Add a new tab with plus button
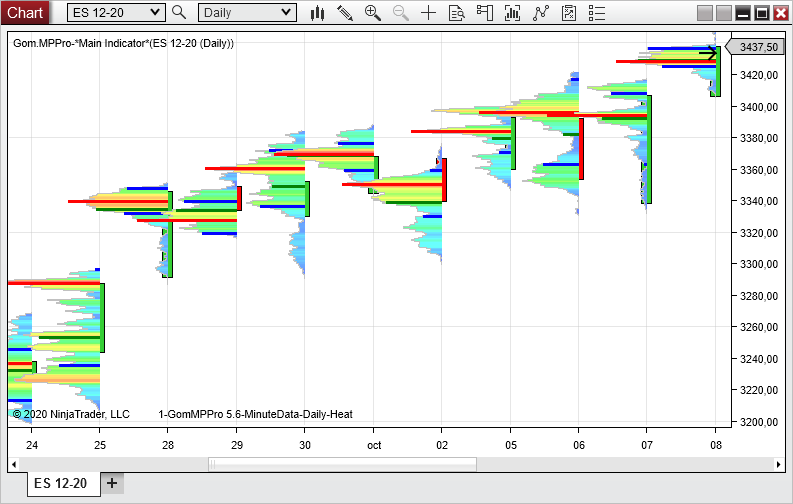The image size is (793, 504). coord(112,484)
